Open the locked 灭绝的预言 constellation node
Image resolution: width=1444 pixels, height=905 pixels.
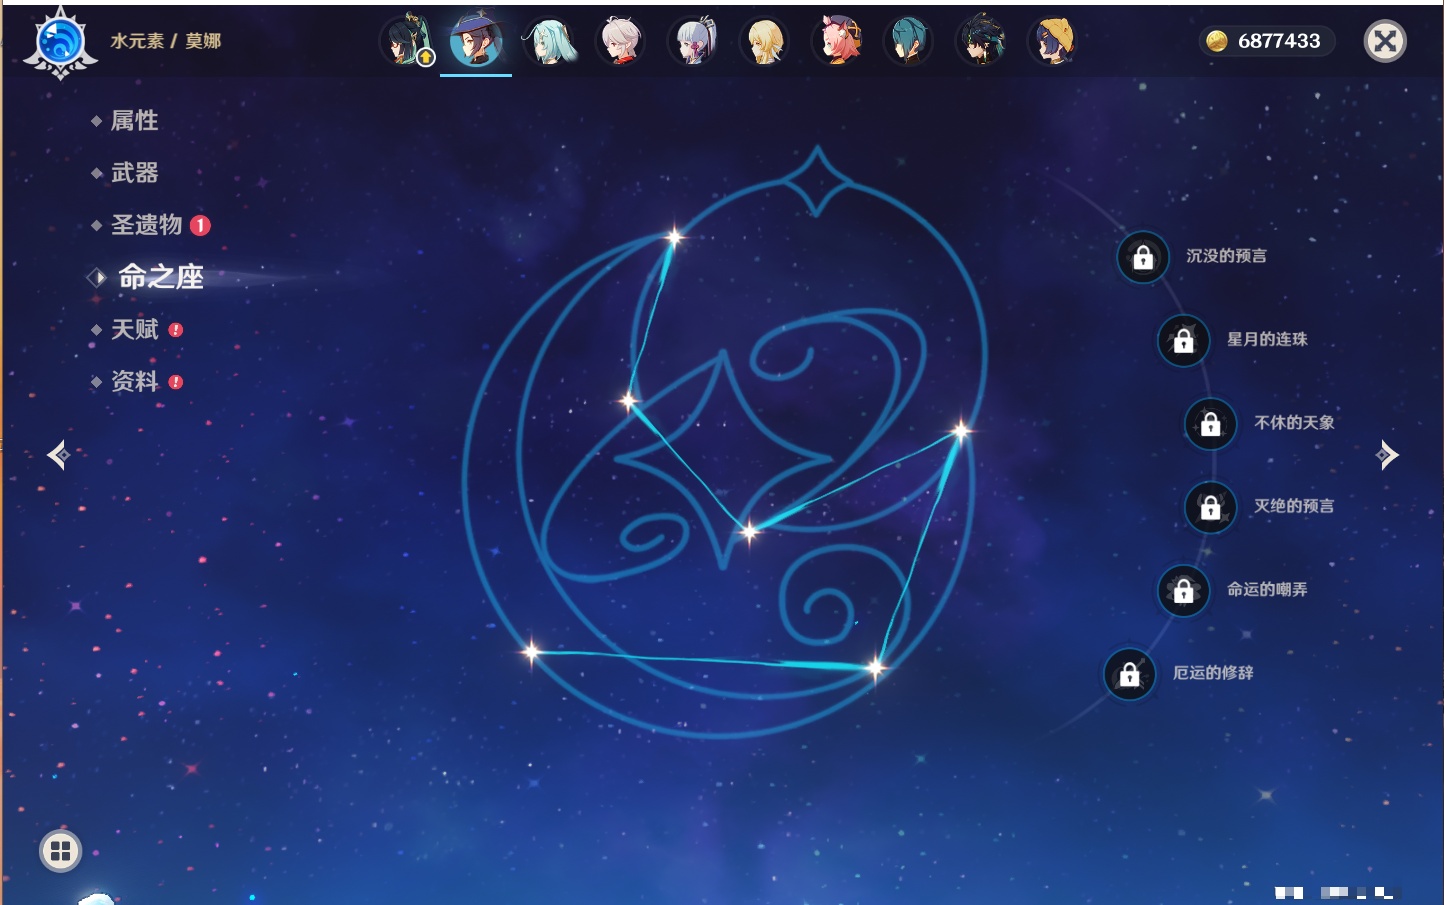click(1210, 508)
